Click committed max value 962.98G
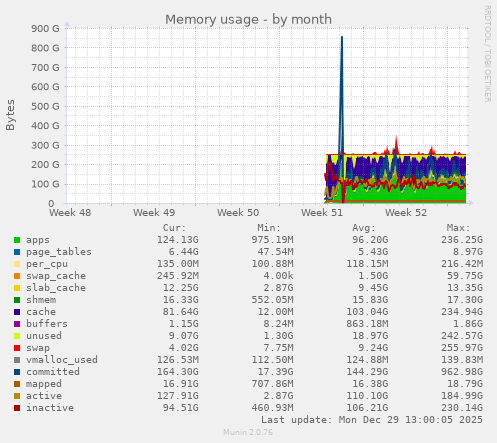 tap(462, 372)
